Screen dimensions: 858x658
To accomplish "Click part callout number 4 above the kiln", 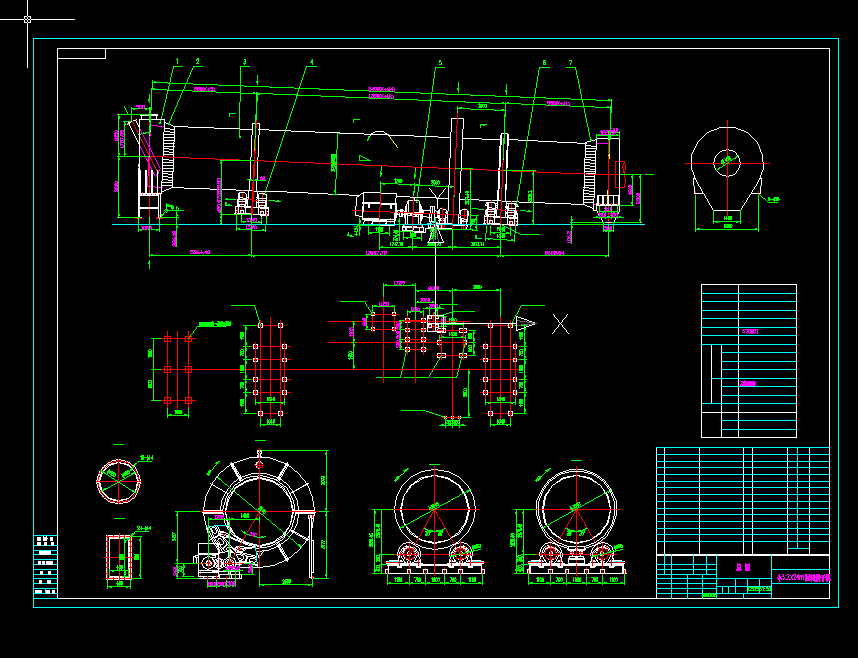I will point(312,62).
